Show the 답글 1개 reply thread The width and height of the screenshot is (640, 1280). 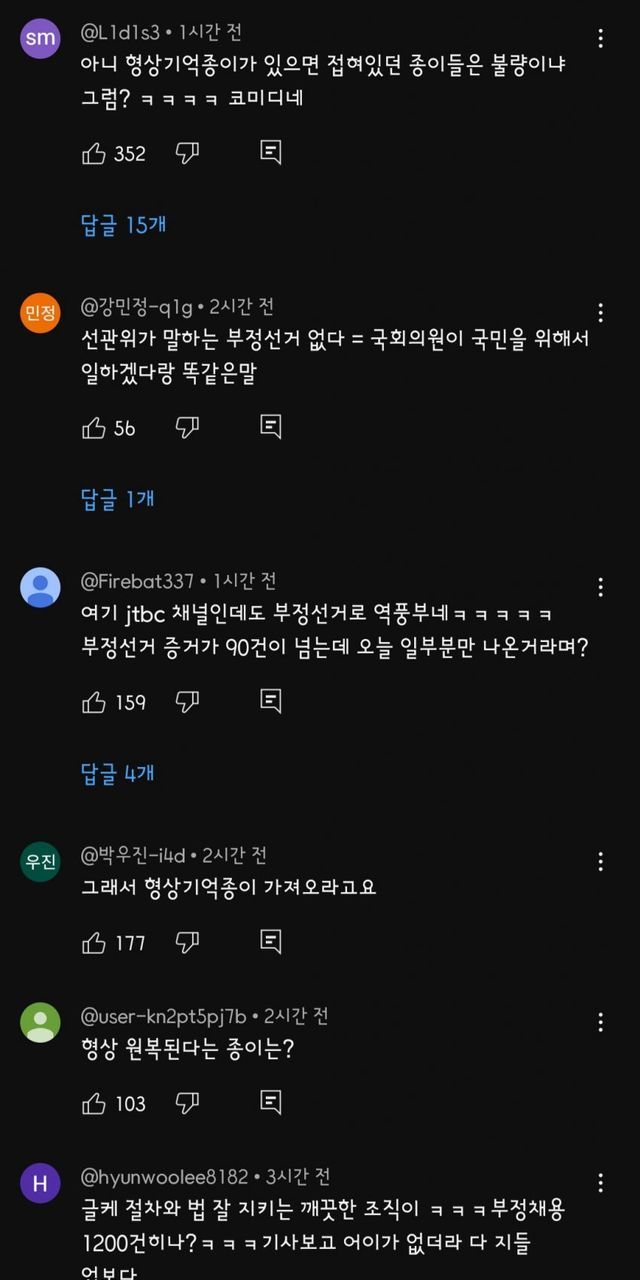coord(117,499)
